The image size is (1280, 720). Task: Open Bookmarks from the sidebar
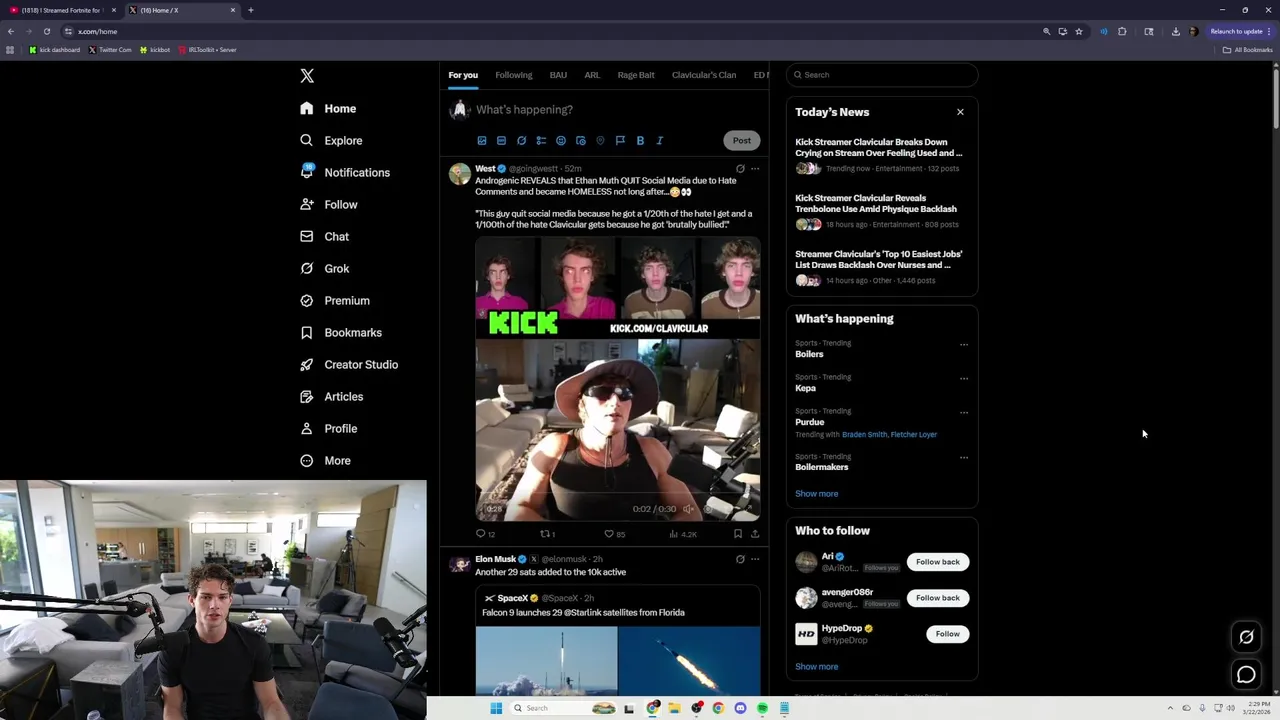341,332
